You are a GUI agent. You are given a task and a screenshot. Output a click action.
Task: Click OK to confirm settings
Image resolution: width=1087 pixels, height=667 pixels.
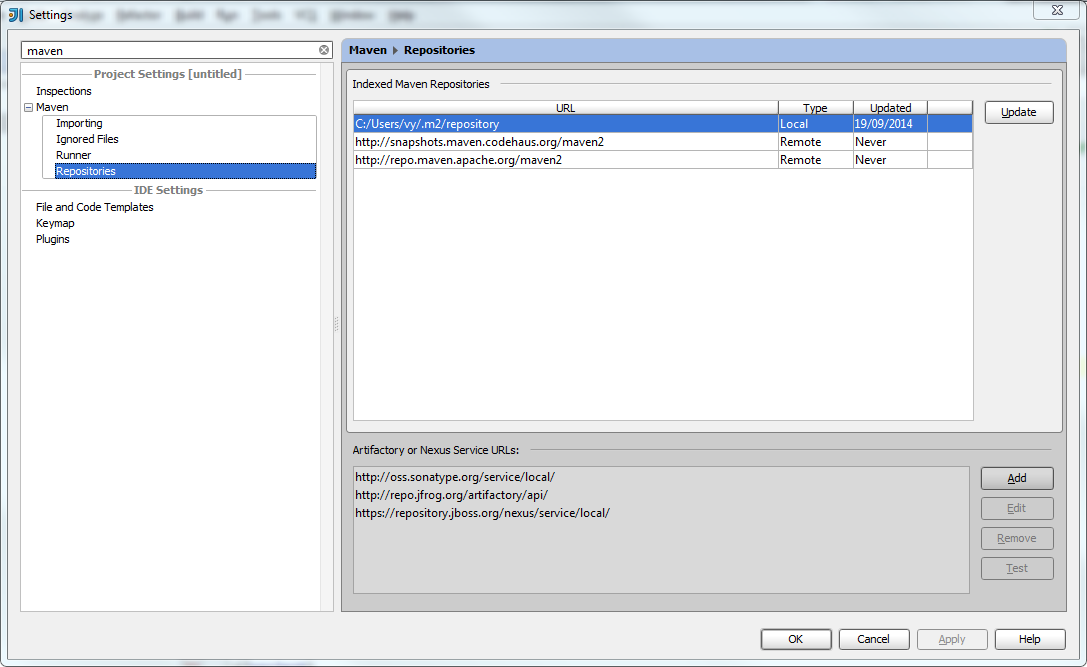click(x=795, y=639)
